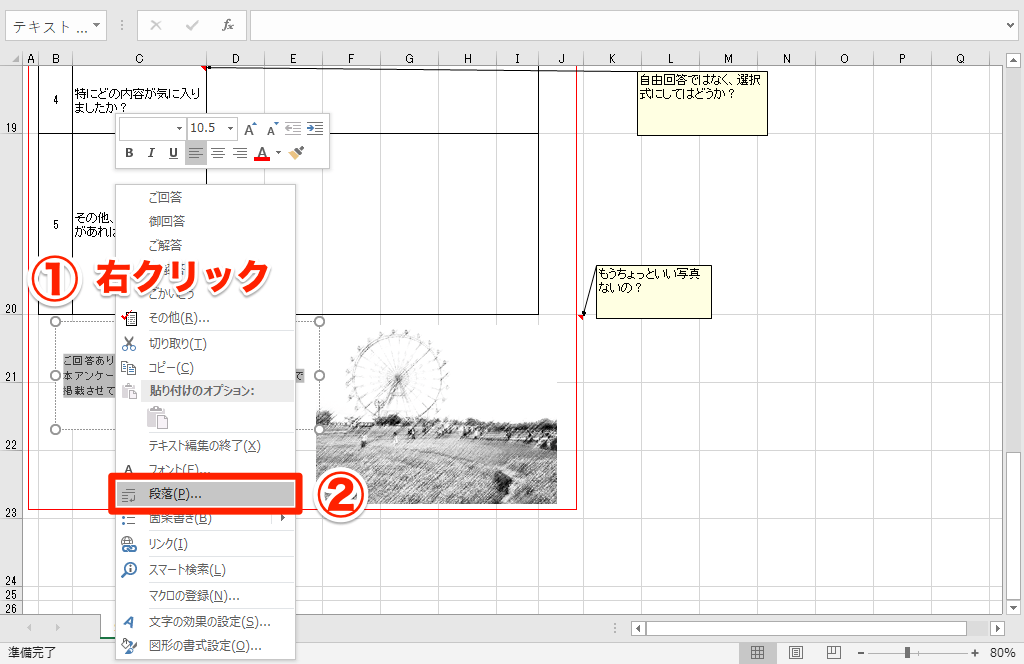Screen dimensions: 1024x664
Task: Open the 10.5 font size dropdown
Action: 230,129
